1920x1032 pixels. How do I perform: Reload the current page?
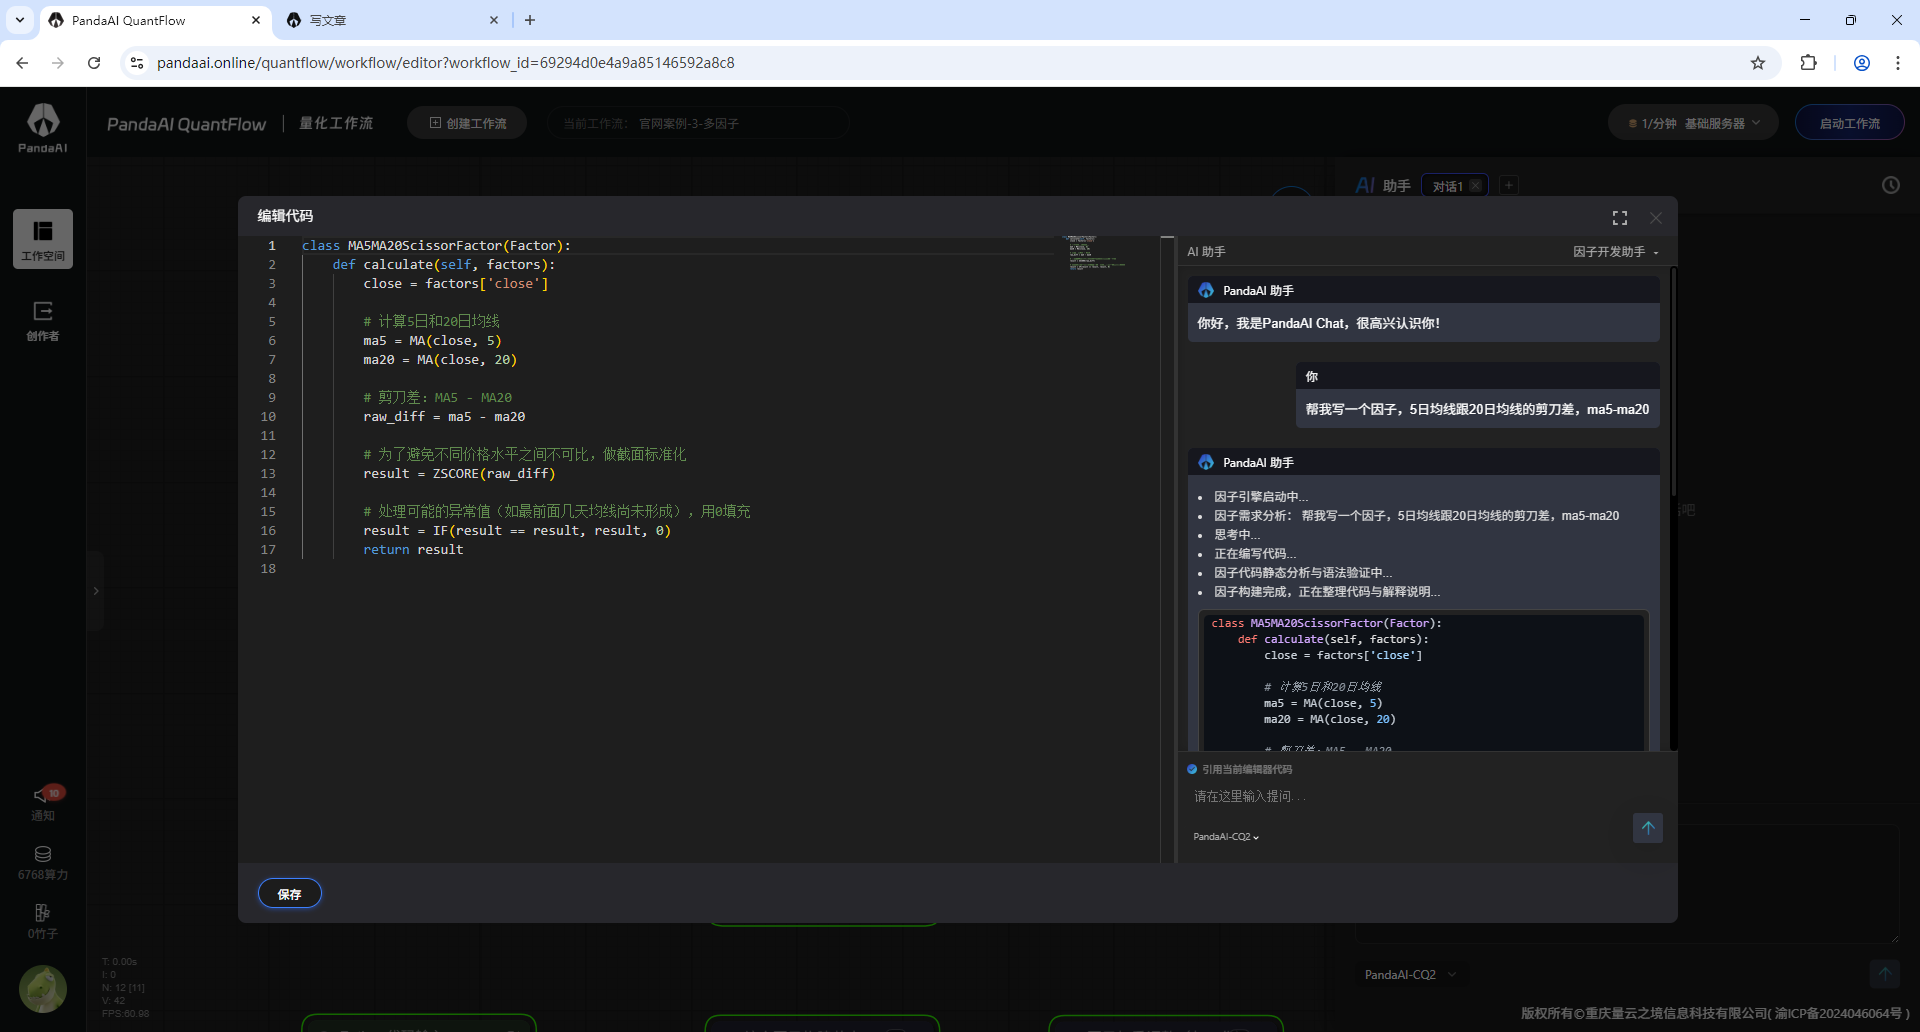pos(94,63)
